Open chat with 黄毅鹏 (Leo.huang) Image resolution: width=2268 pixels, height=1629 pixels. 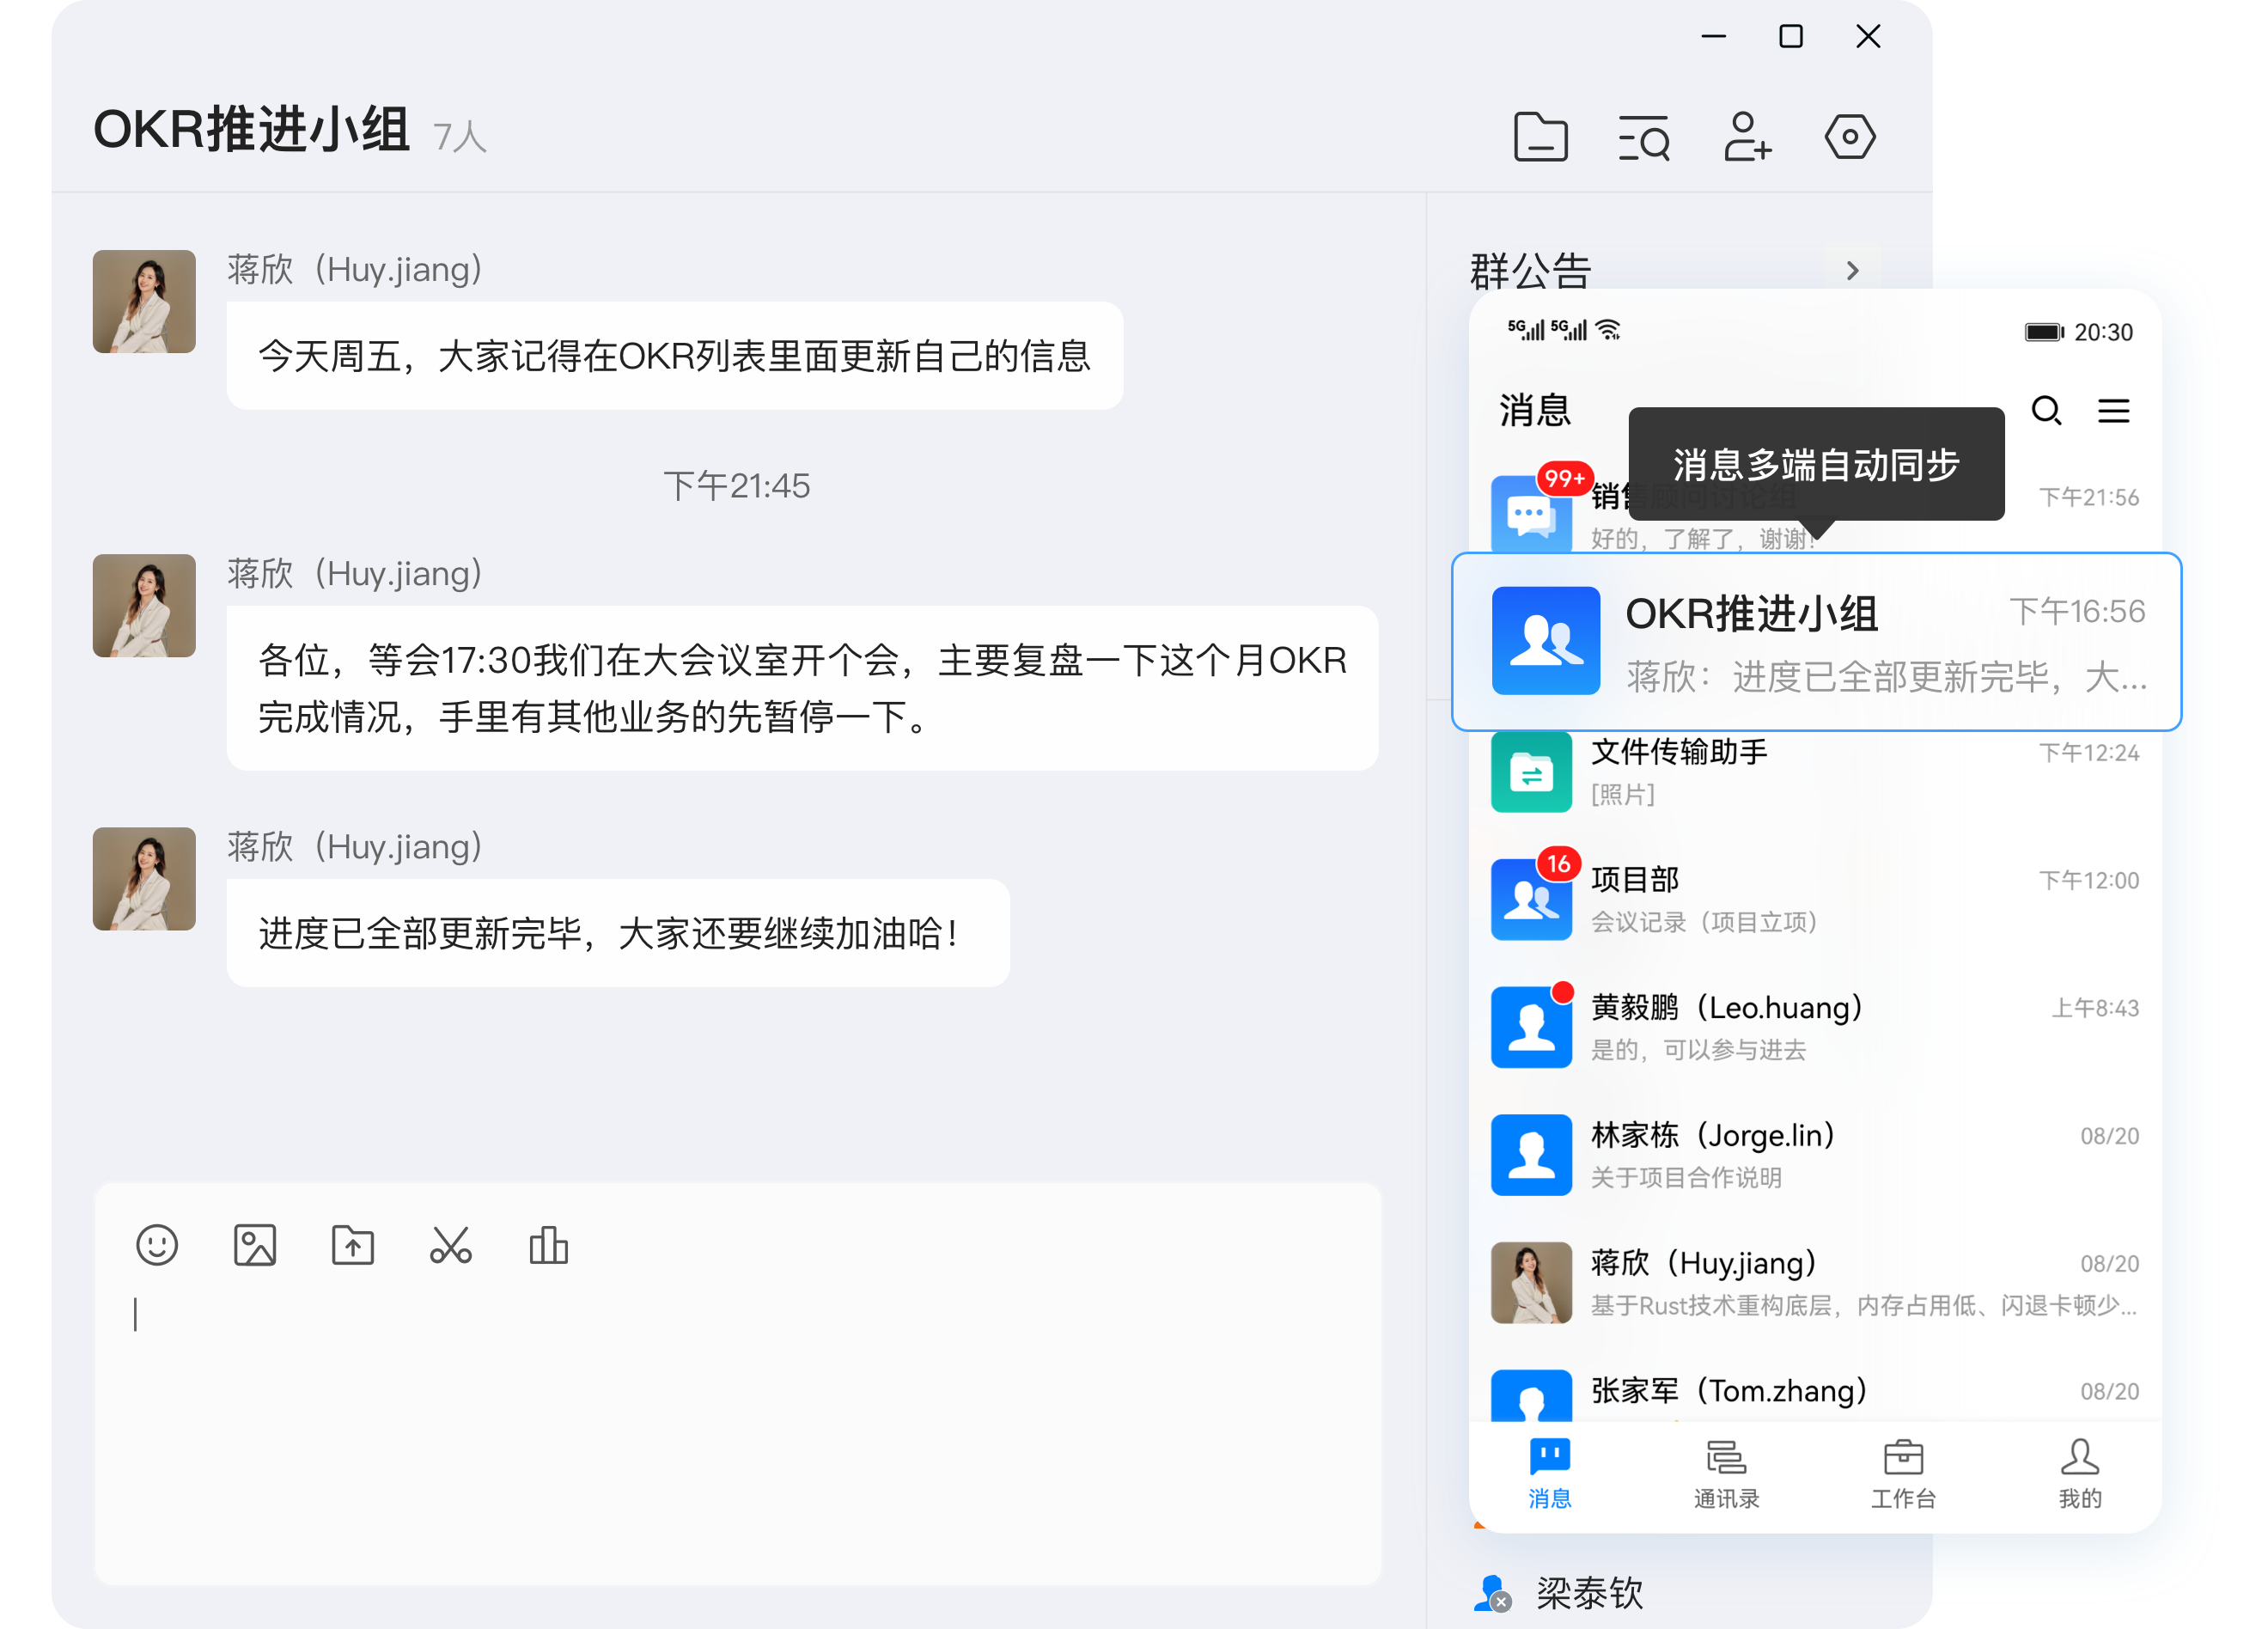point(1815,1028)
